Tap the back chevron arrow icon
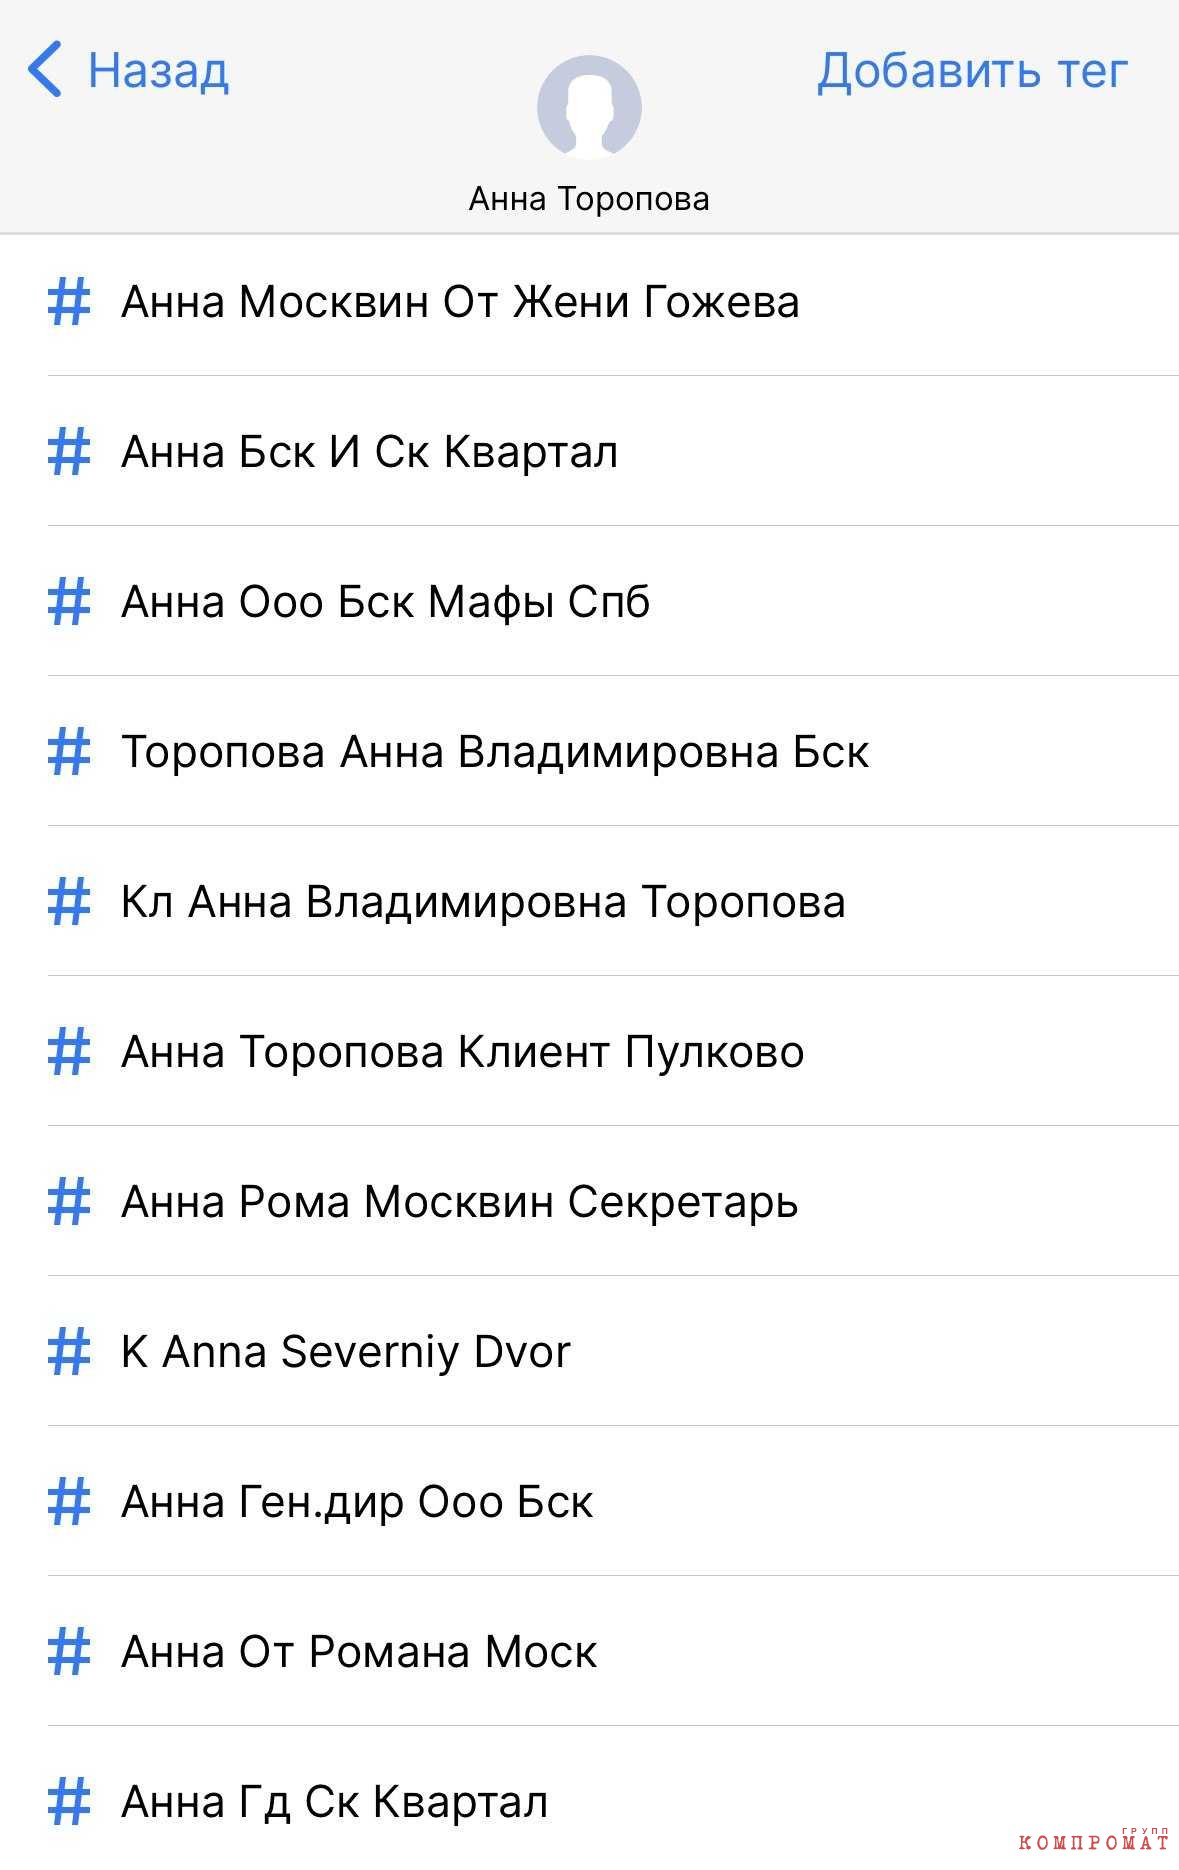 pyautogui.click(x=45, y=70)
